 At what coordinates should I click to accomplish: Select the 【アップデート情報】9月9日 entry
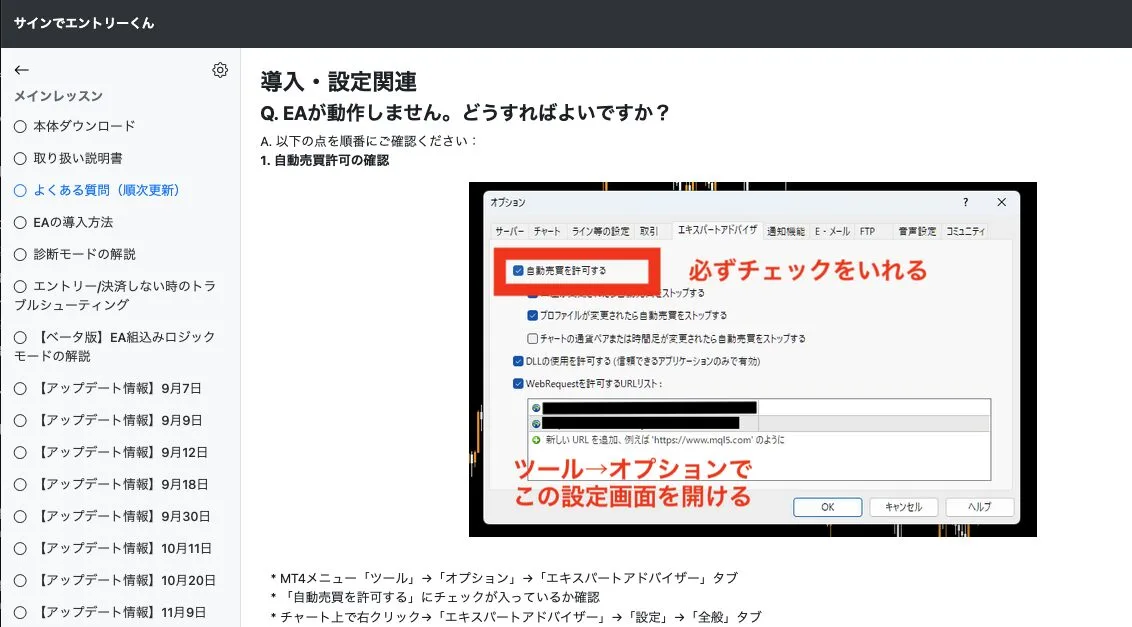point(117,420)
